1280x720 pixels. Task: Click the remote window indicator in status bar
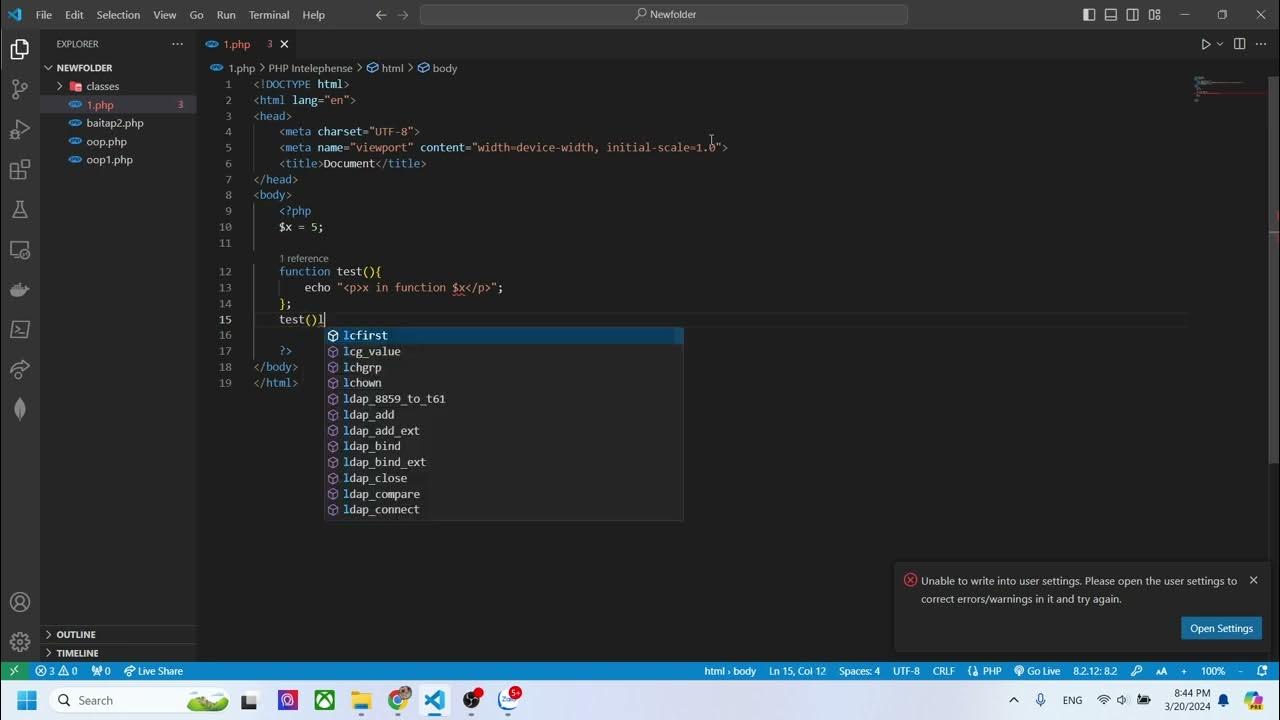click(14, 671)
